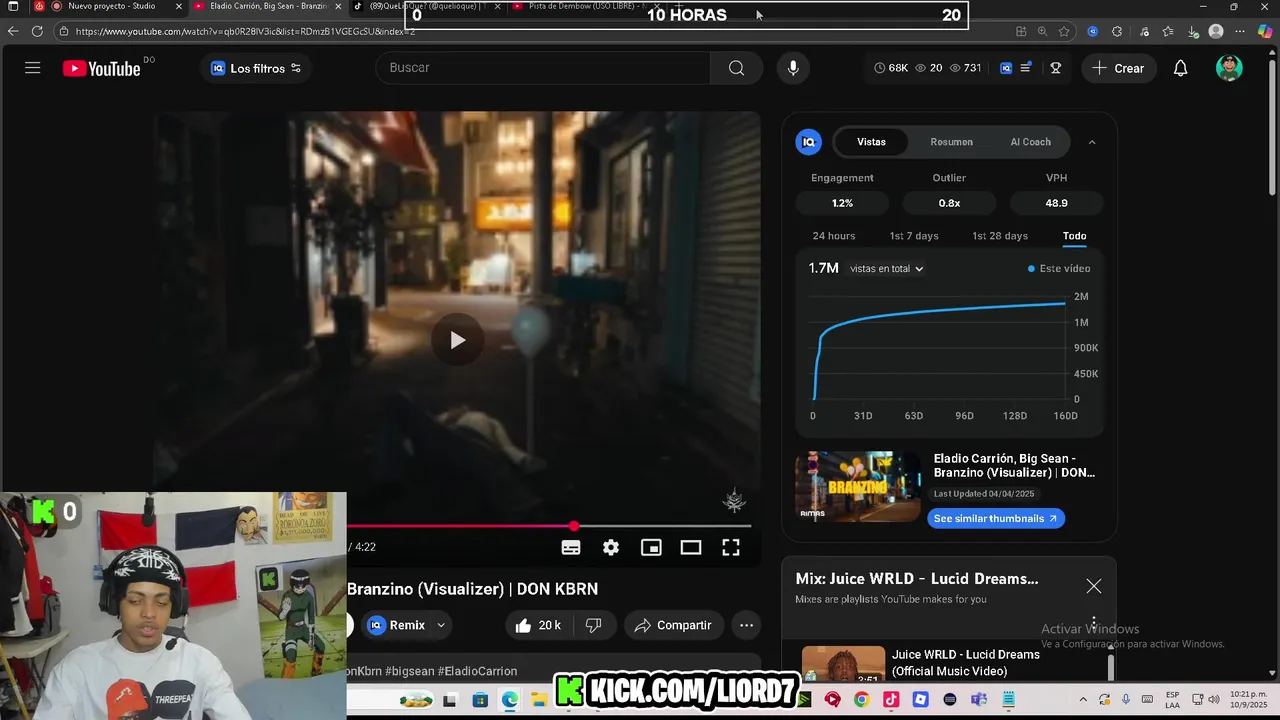Toggle subtitles in the video player
The height and width of the screenshot is (720, 1280).
pyautogui.click(x=571, y=547)
